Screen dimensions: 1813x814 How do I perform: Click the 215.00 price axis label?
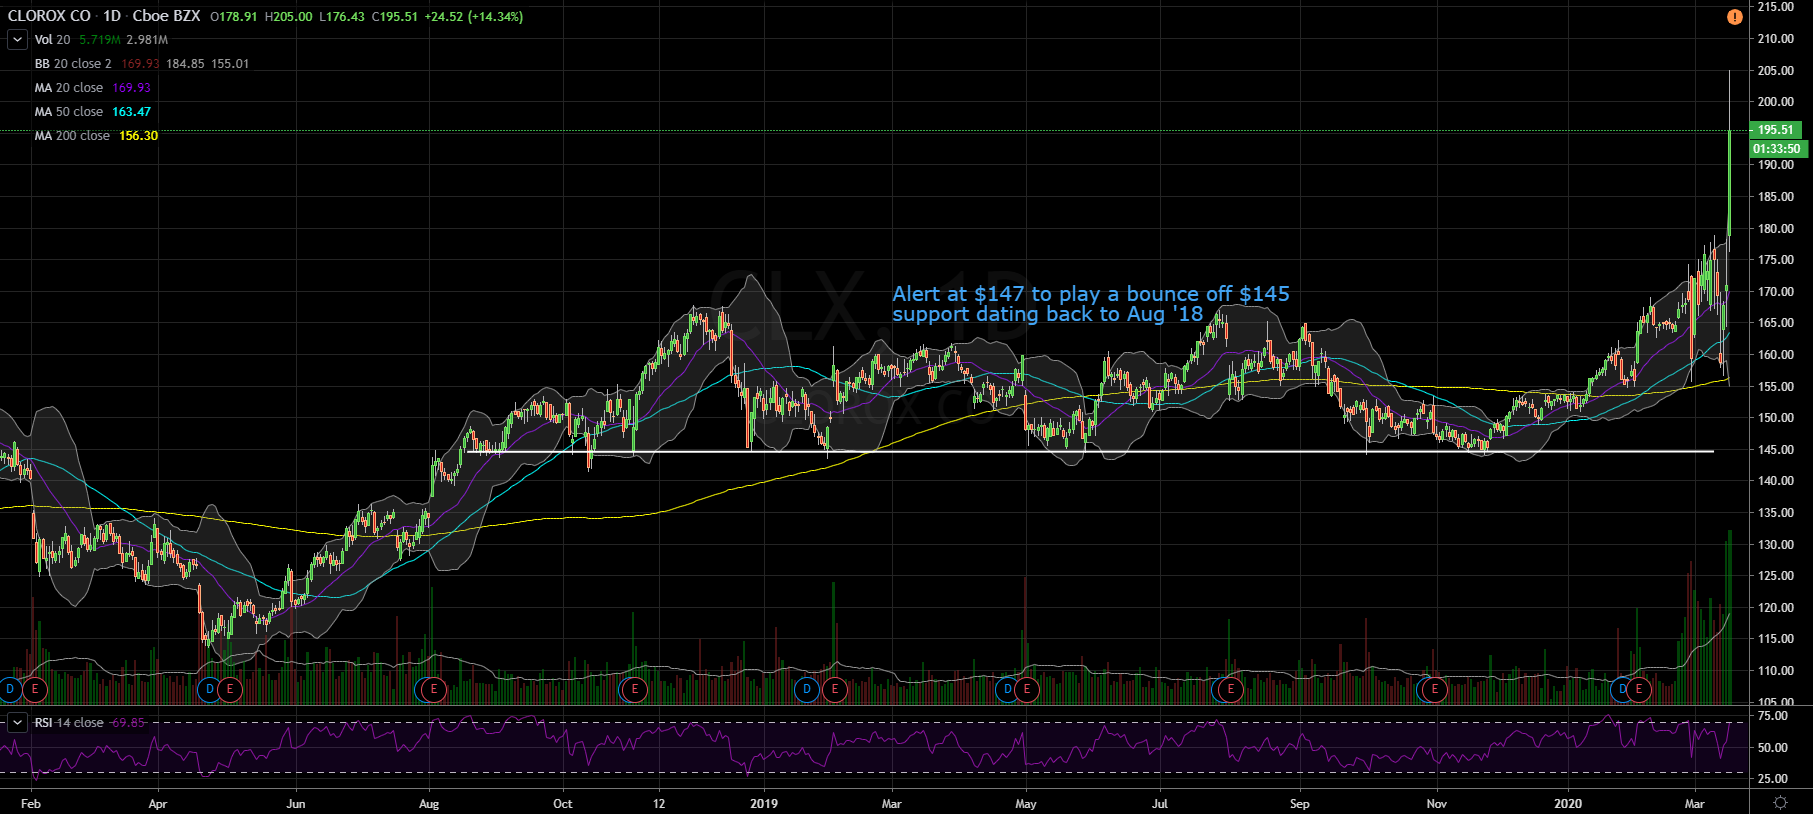click(1776, 7)
